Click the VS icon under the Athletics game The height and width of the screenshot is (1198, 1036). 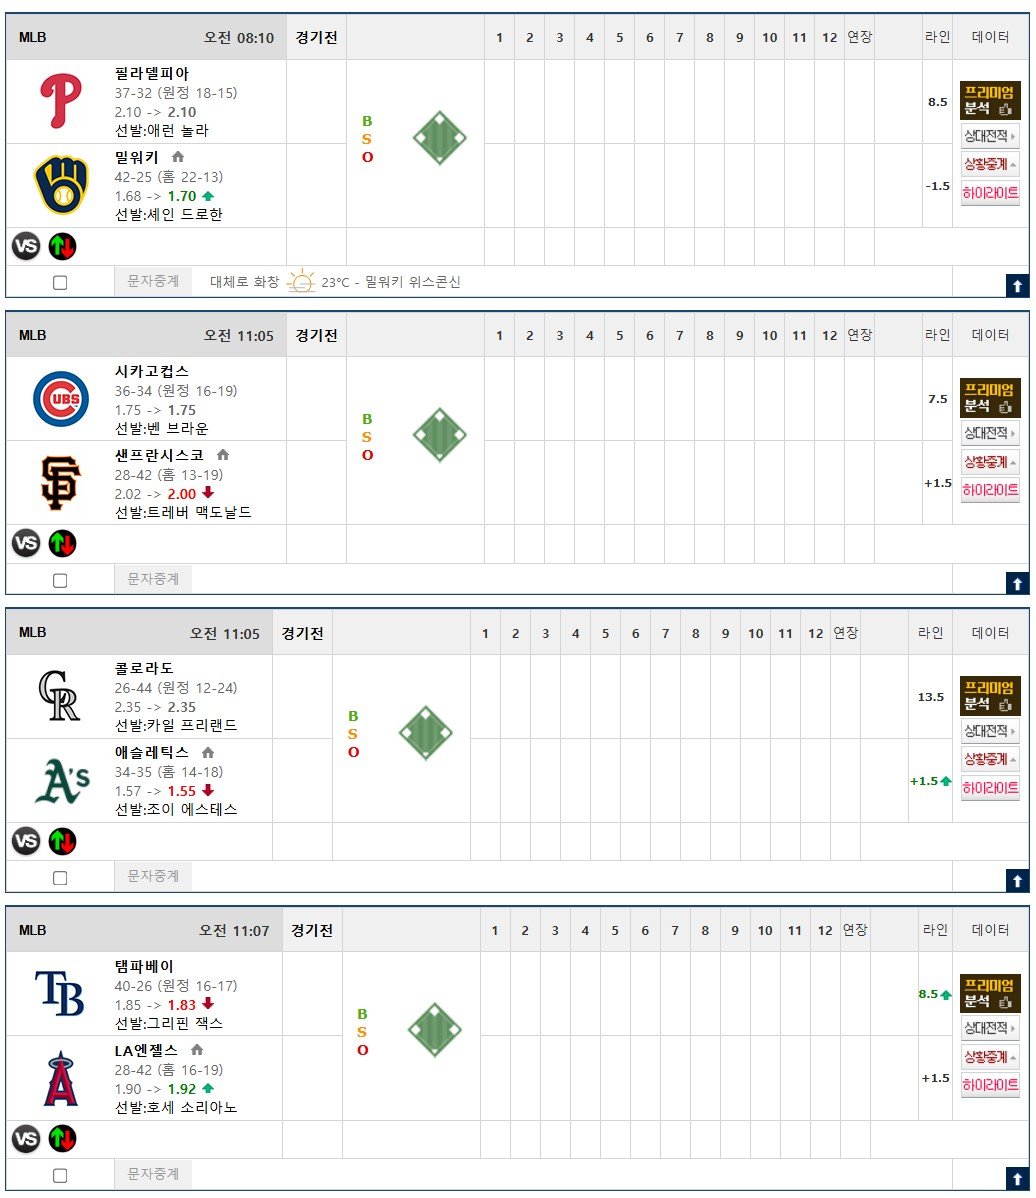26,842
